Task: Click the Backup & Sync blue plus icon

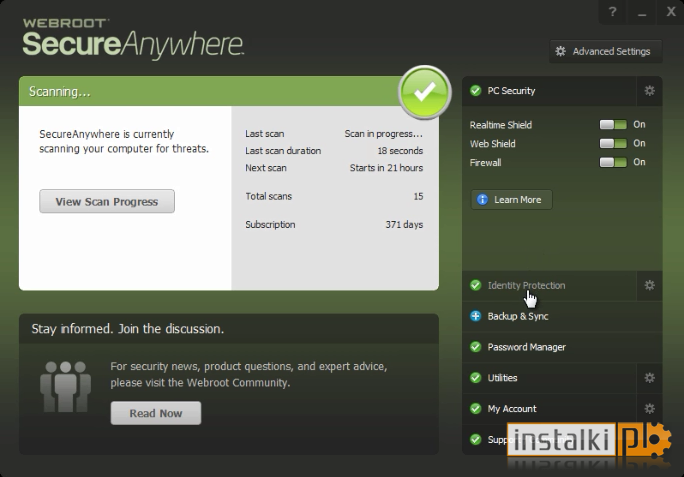Action: click(475, 316)
